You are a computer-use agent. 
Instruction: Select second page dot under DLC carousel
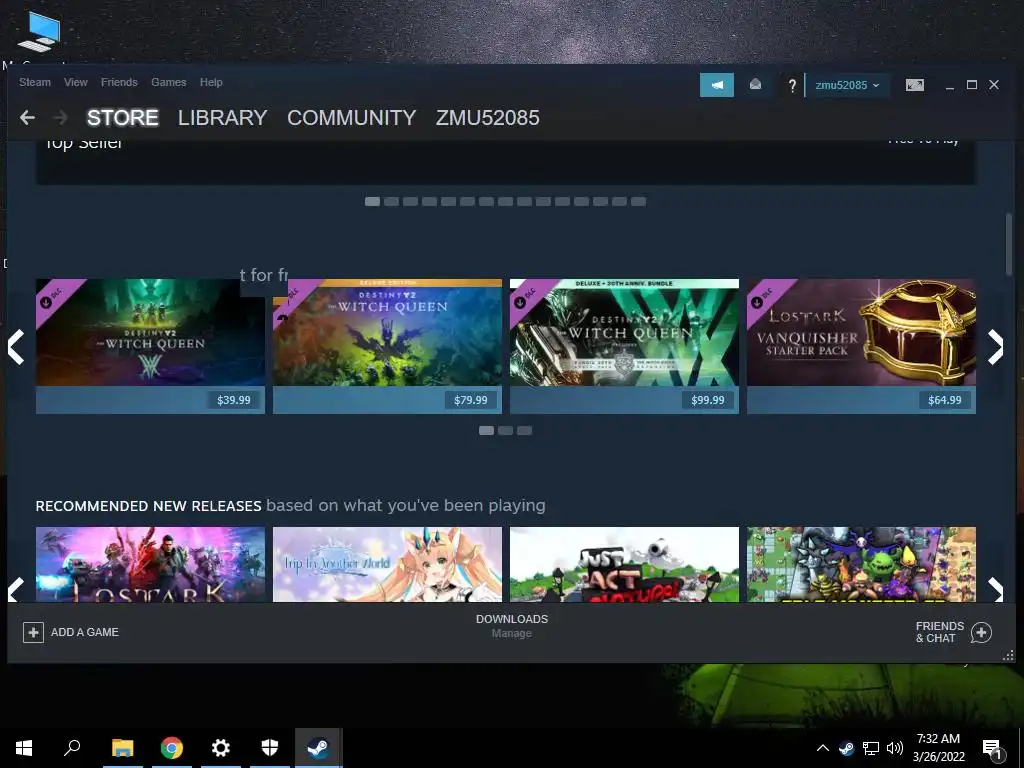click(x=505, y=430)
